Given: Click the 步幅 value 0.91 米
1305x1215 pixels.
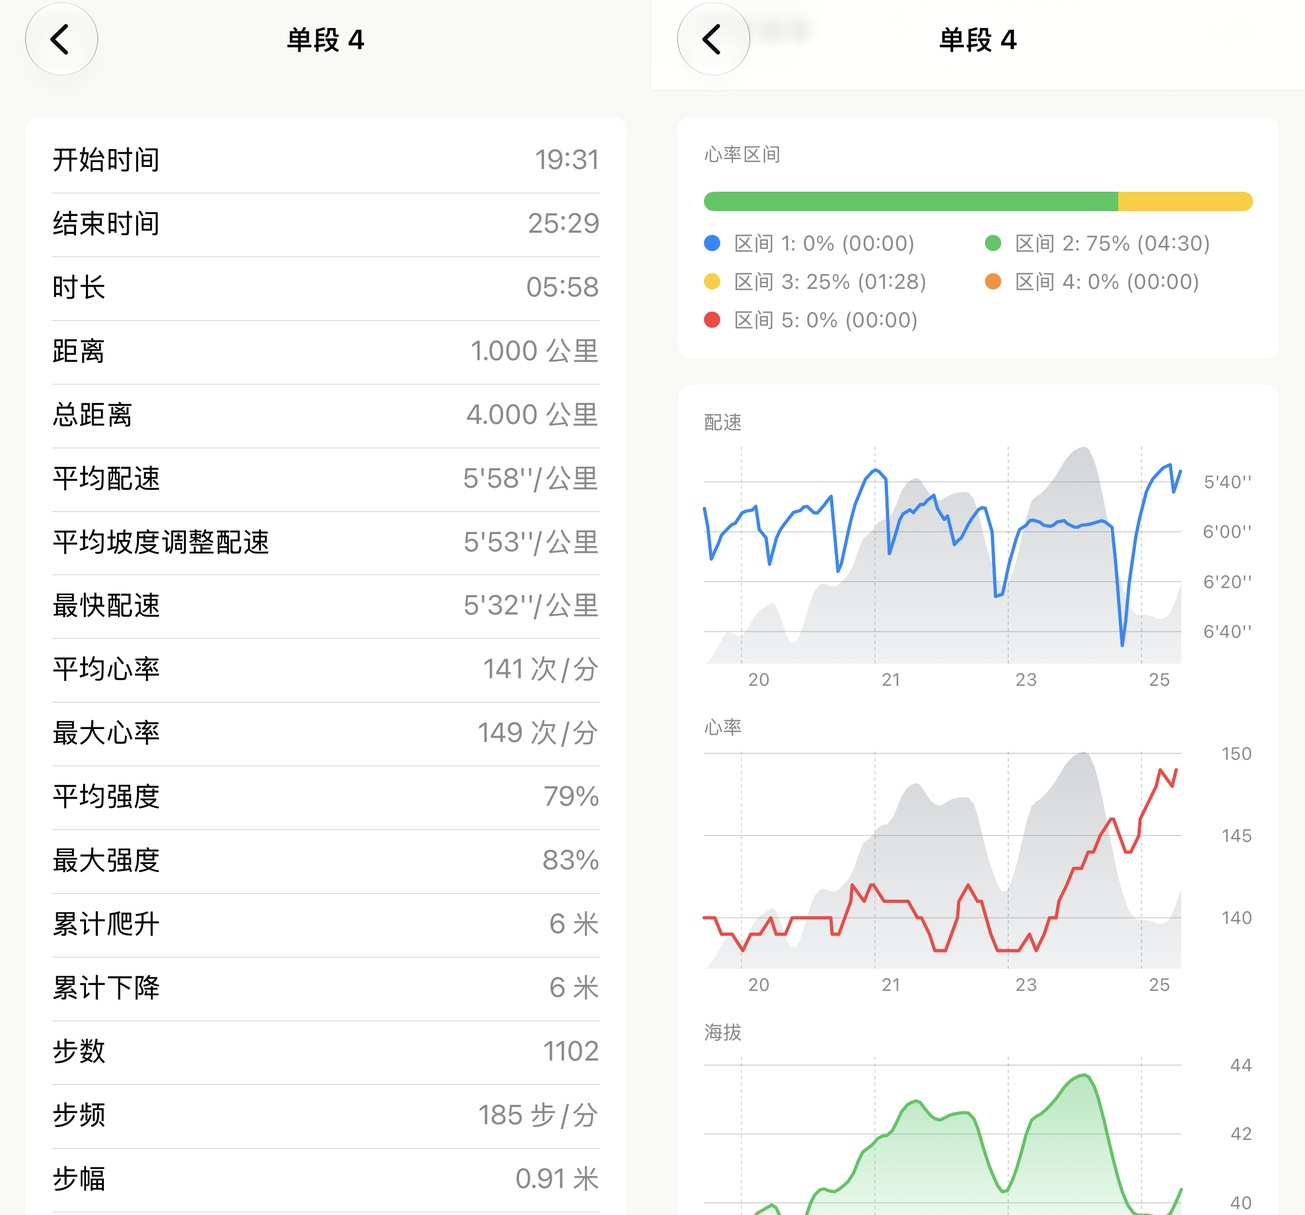Looking at the screenshot, I should click(x=557, y=1179).
